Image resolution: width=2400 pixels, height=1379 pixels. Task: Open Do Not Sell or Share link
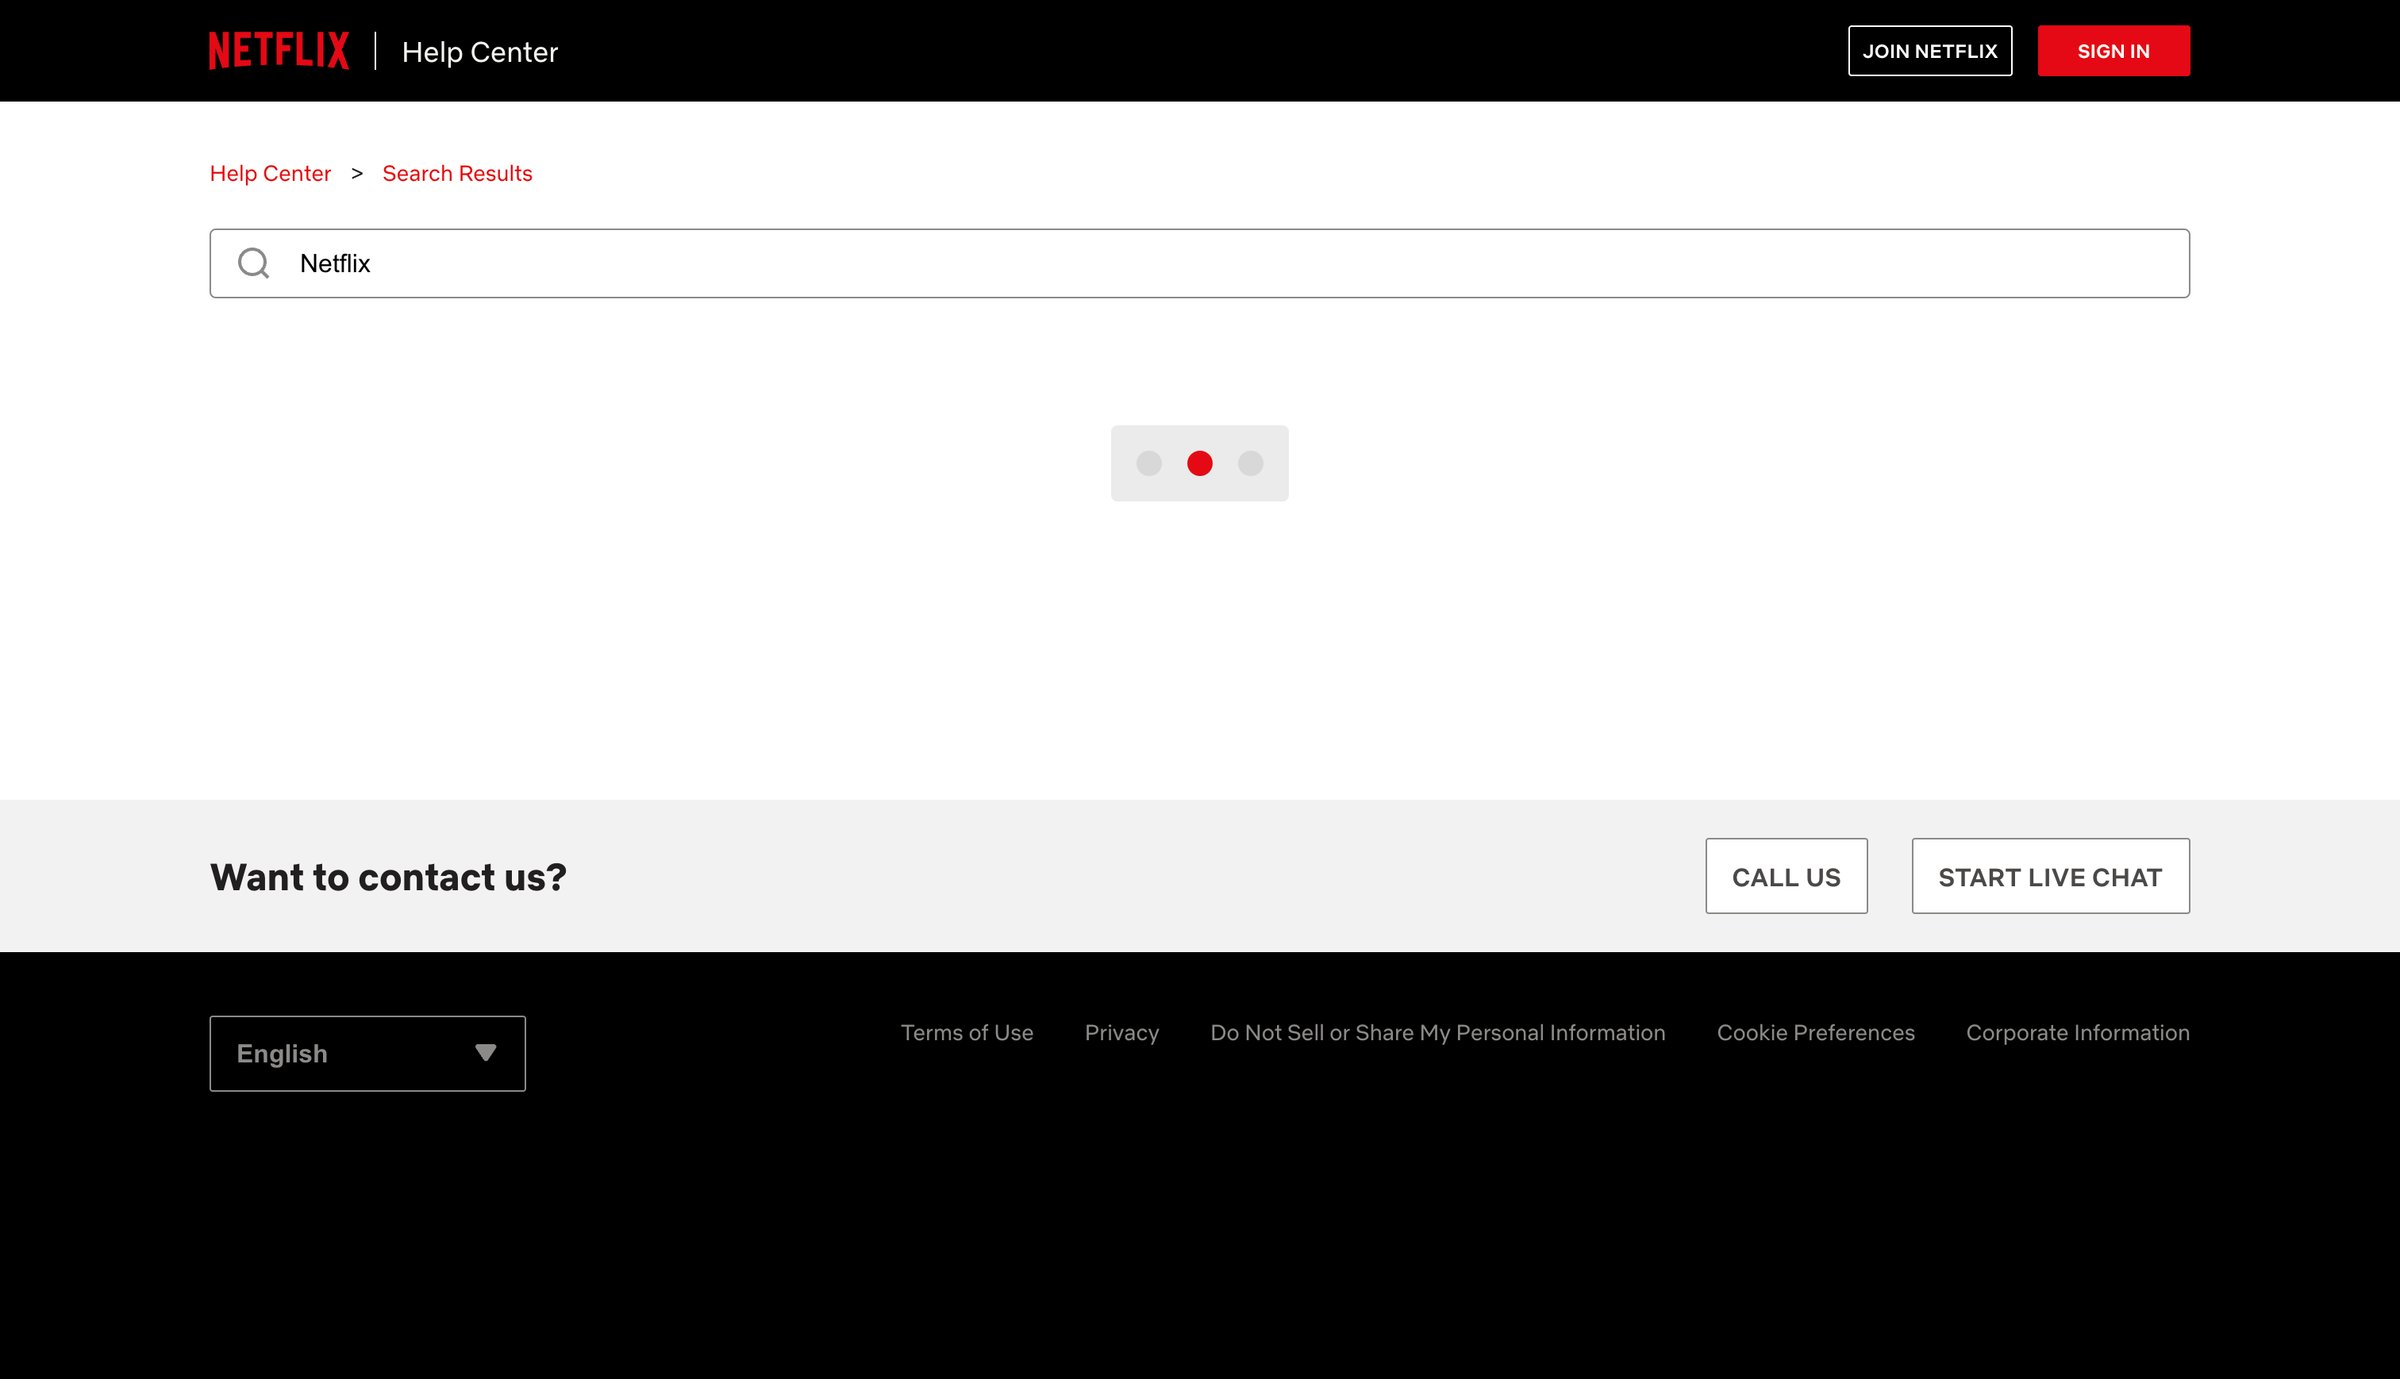tap(1438, 1033)
